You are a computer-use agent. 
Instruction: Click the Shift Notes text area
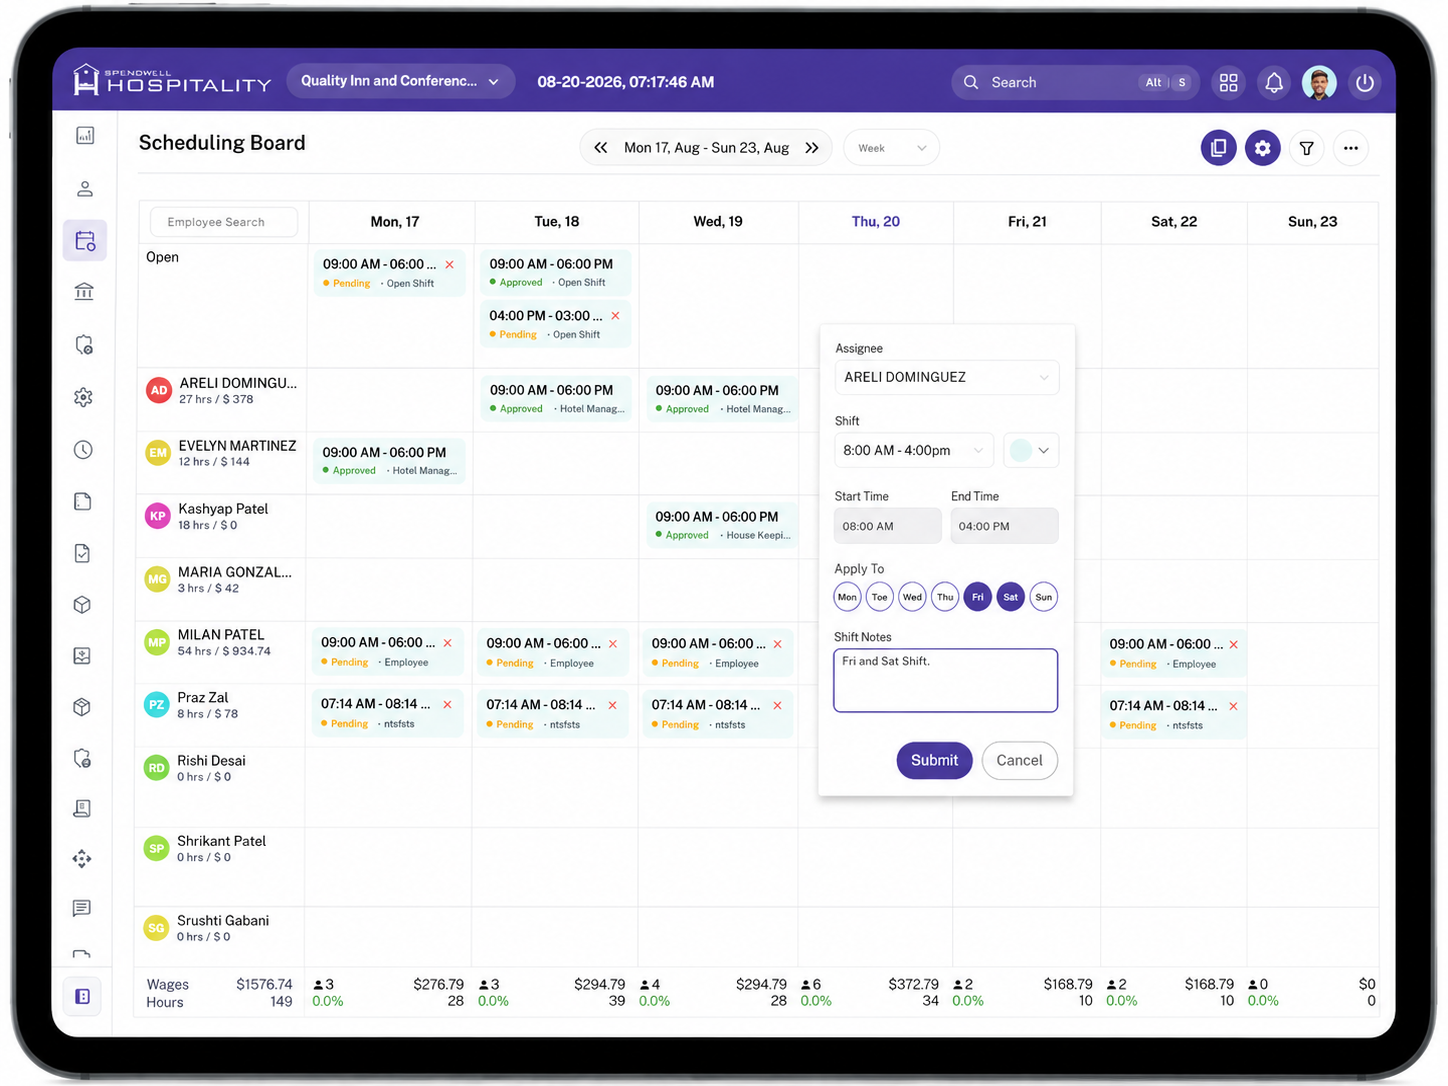[945, 681]
